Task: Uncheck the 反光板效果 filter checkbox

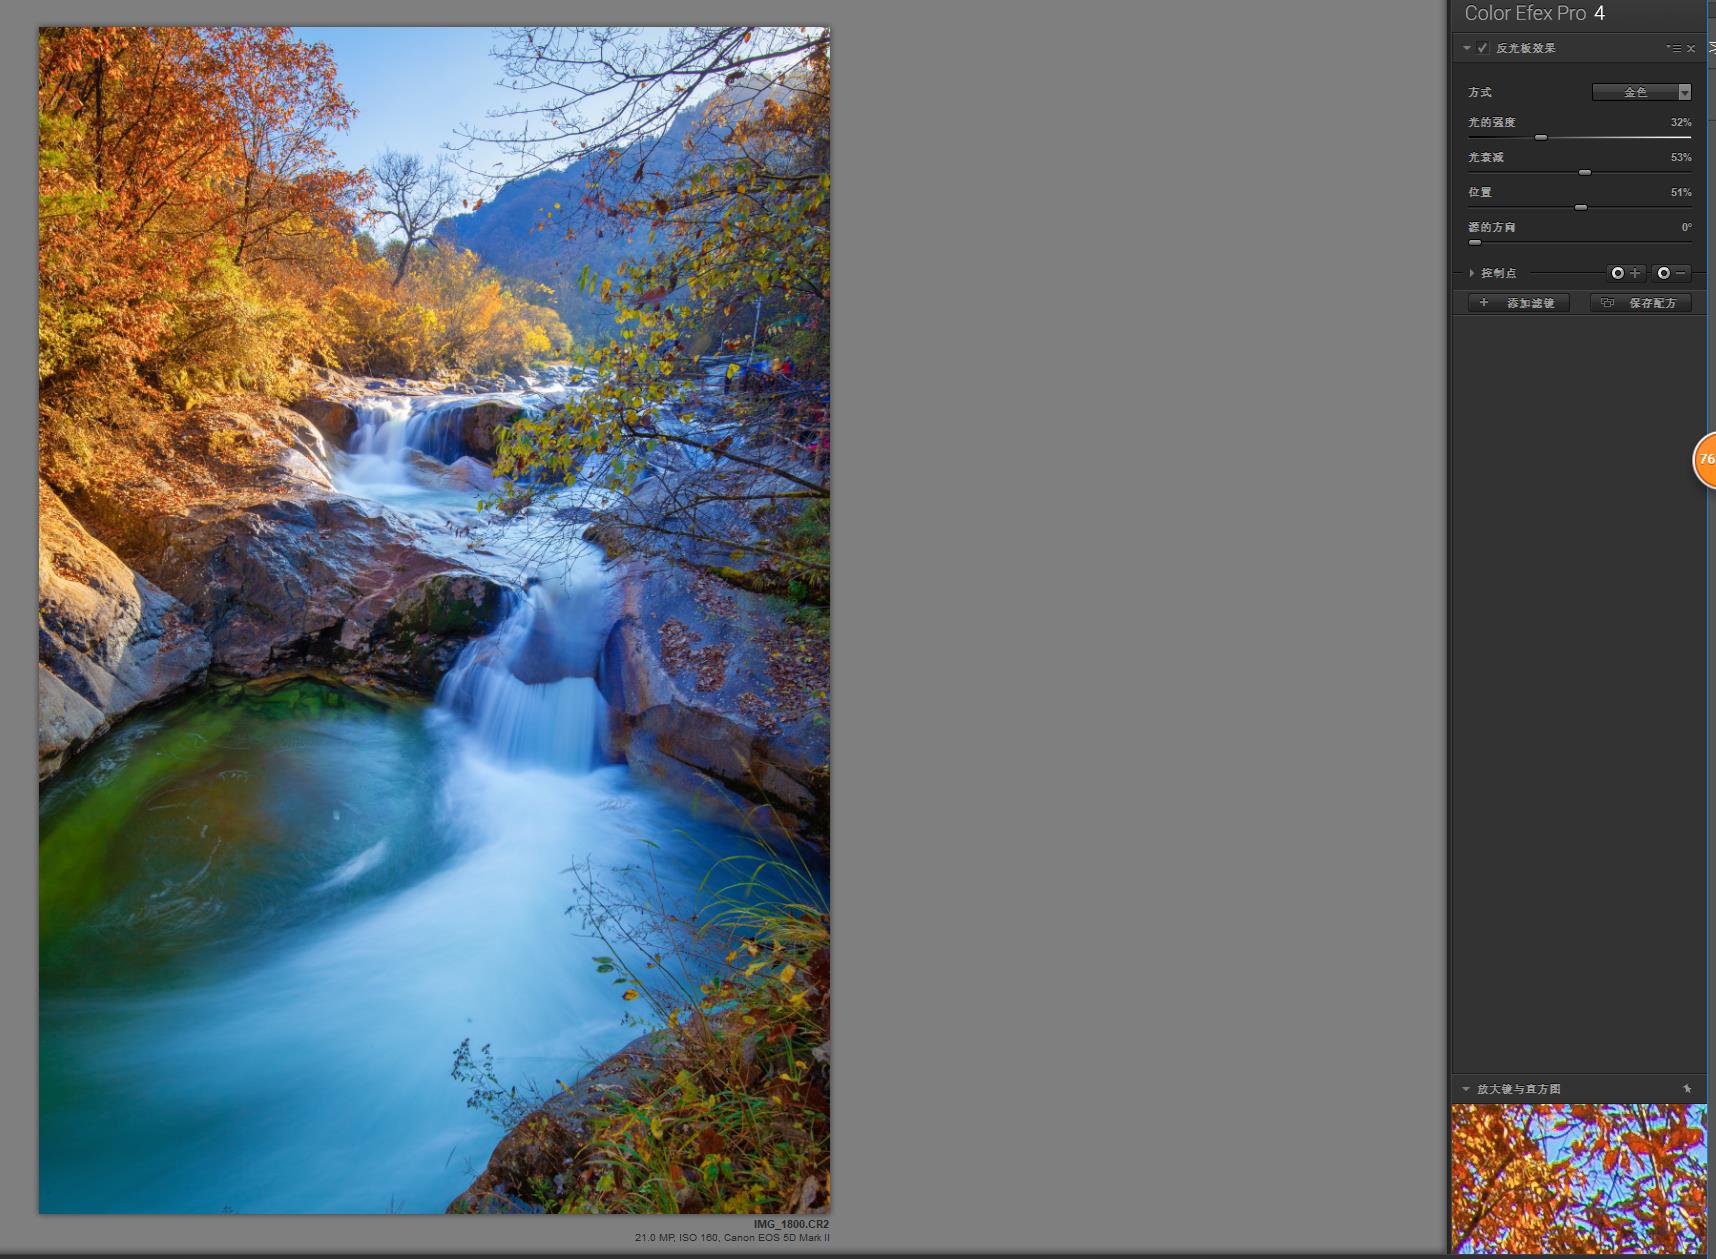Action: coord(1483,48)
